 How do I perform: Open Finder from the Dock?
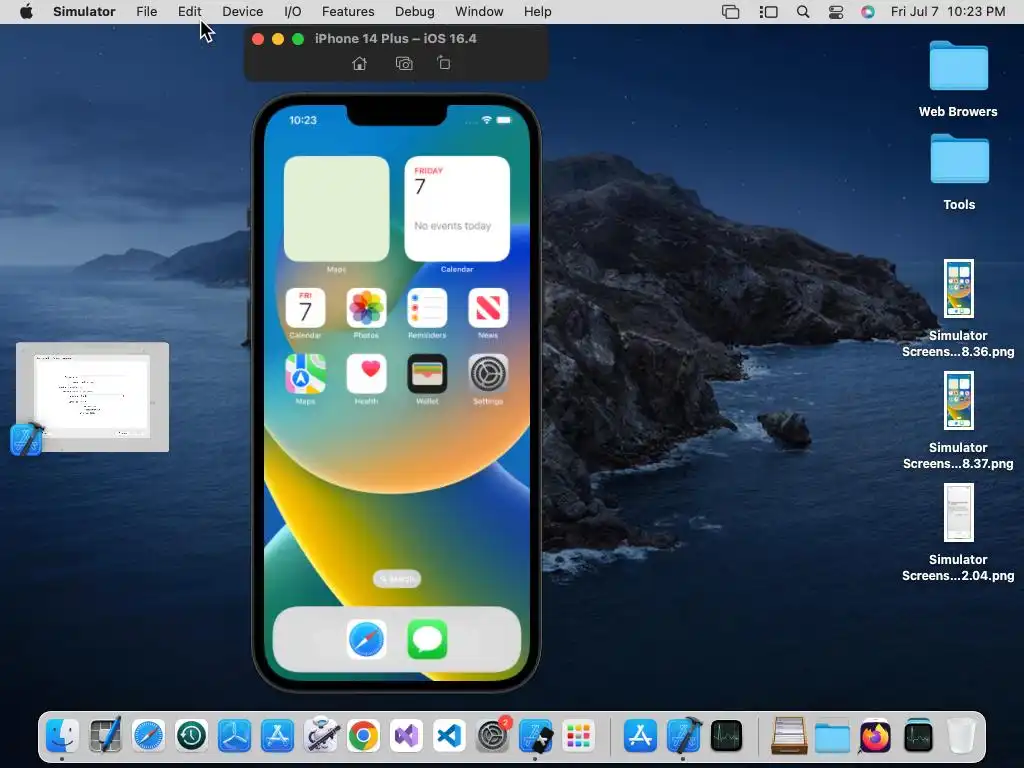click(x=62, y=736)
